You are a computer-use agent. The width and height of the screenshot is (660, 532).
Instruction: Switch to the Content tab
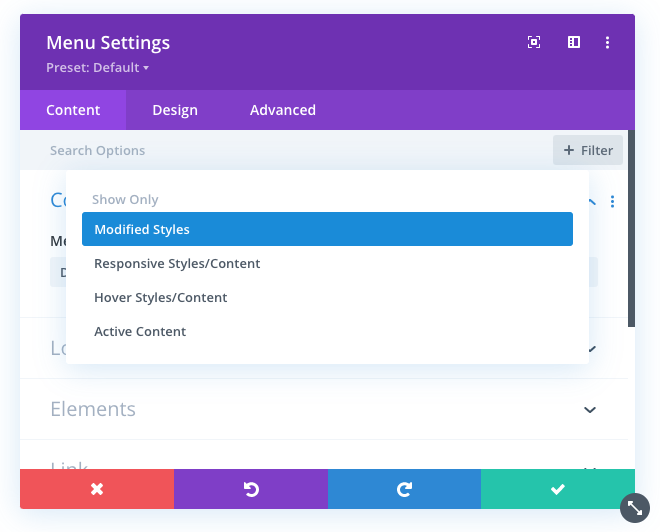[x=73, y=110]
